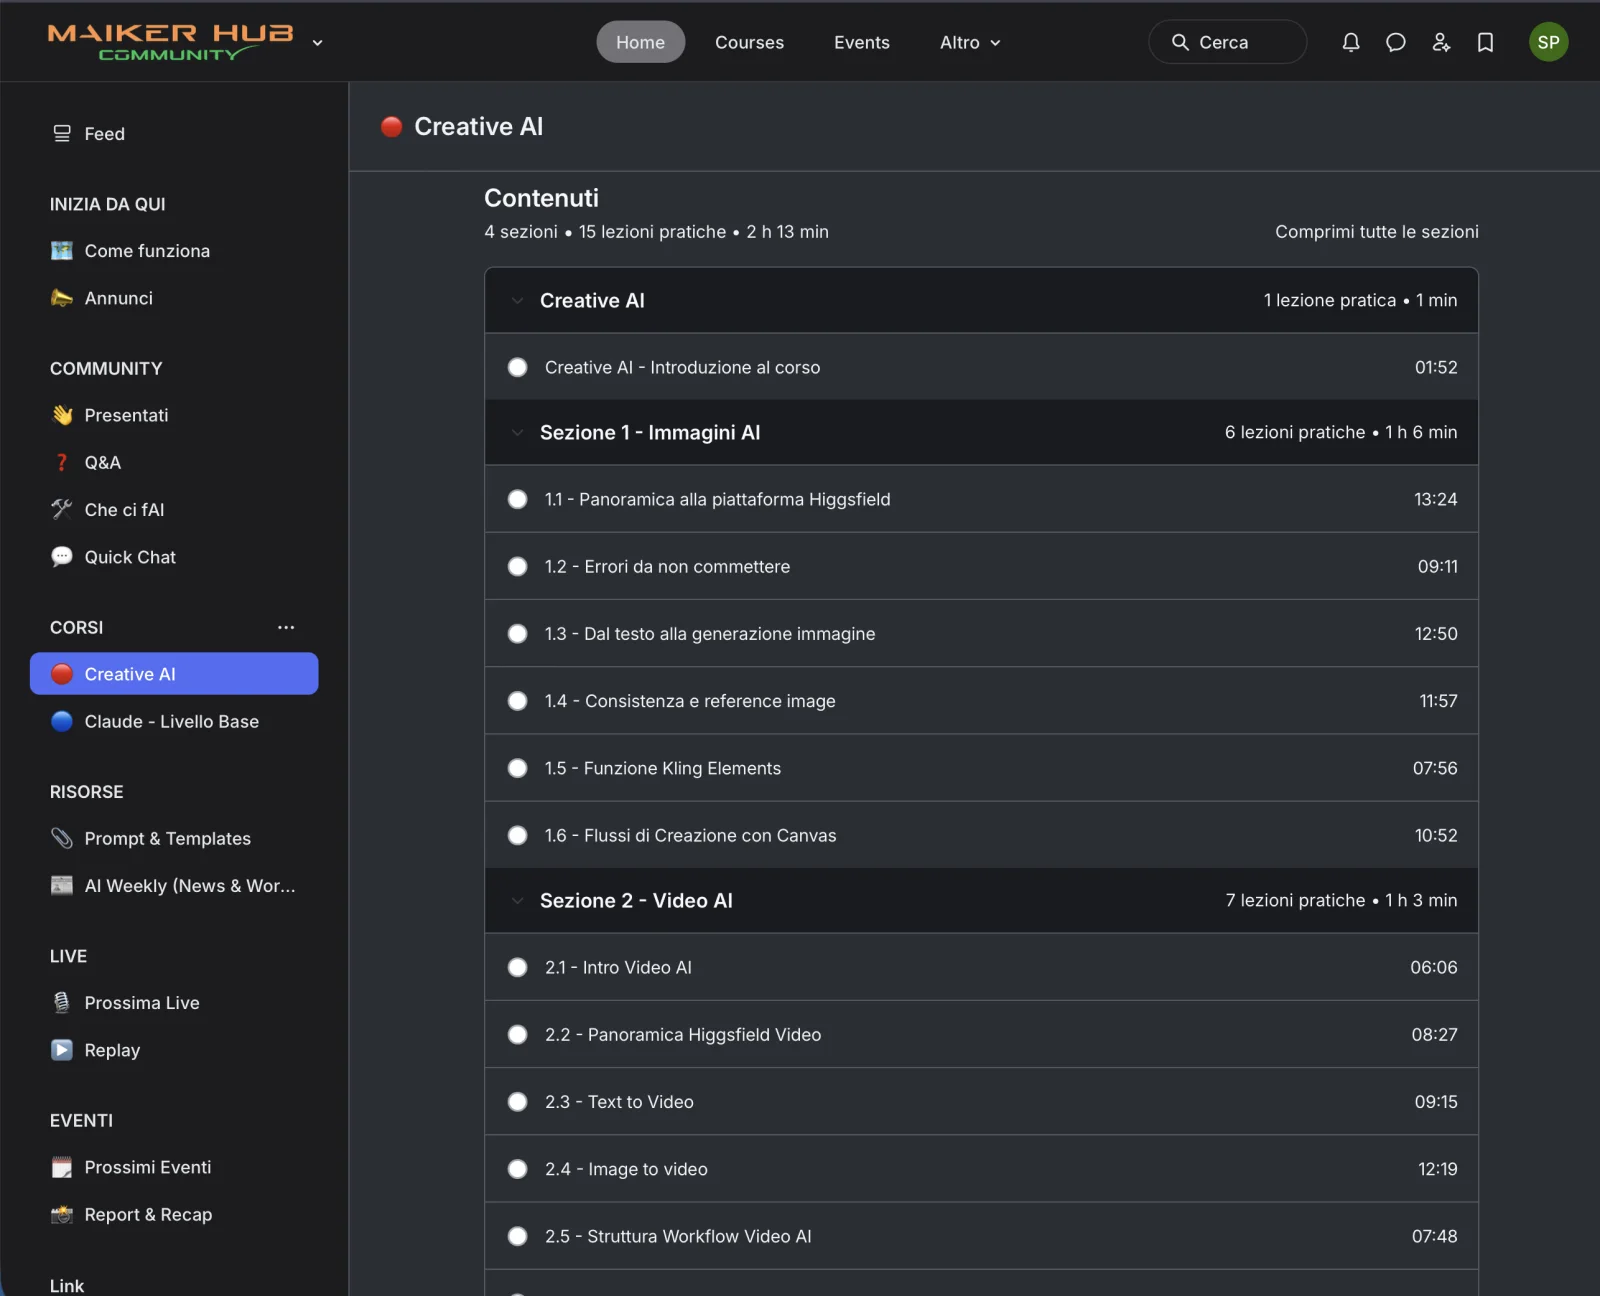
Task: Click the red dot beside Creative AI course
Action: (x=62, y=674)
